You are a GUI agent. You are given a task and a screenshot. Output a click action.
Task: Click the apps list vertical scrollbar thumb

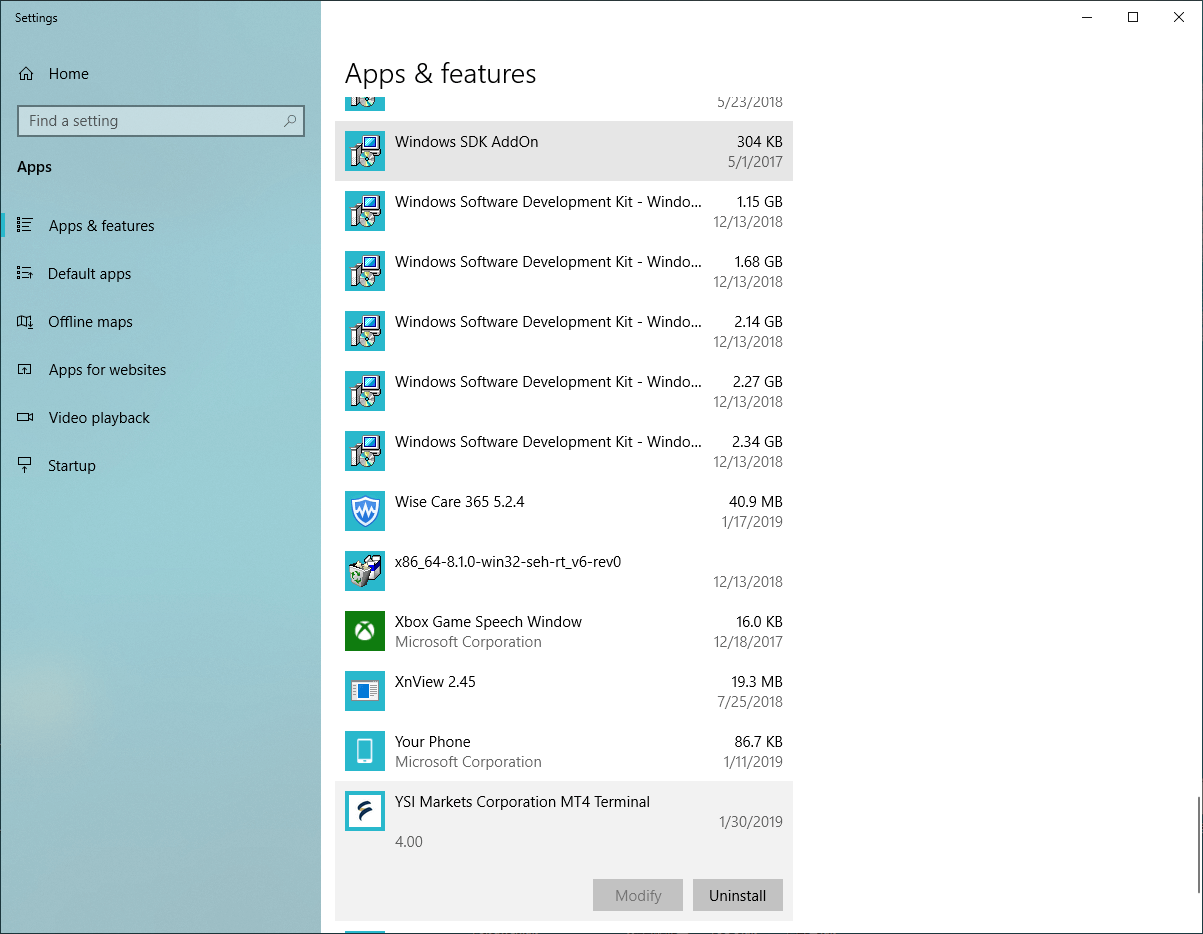[1198, 844]
